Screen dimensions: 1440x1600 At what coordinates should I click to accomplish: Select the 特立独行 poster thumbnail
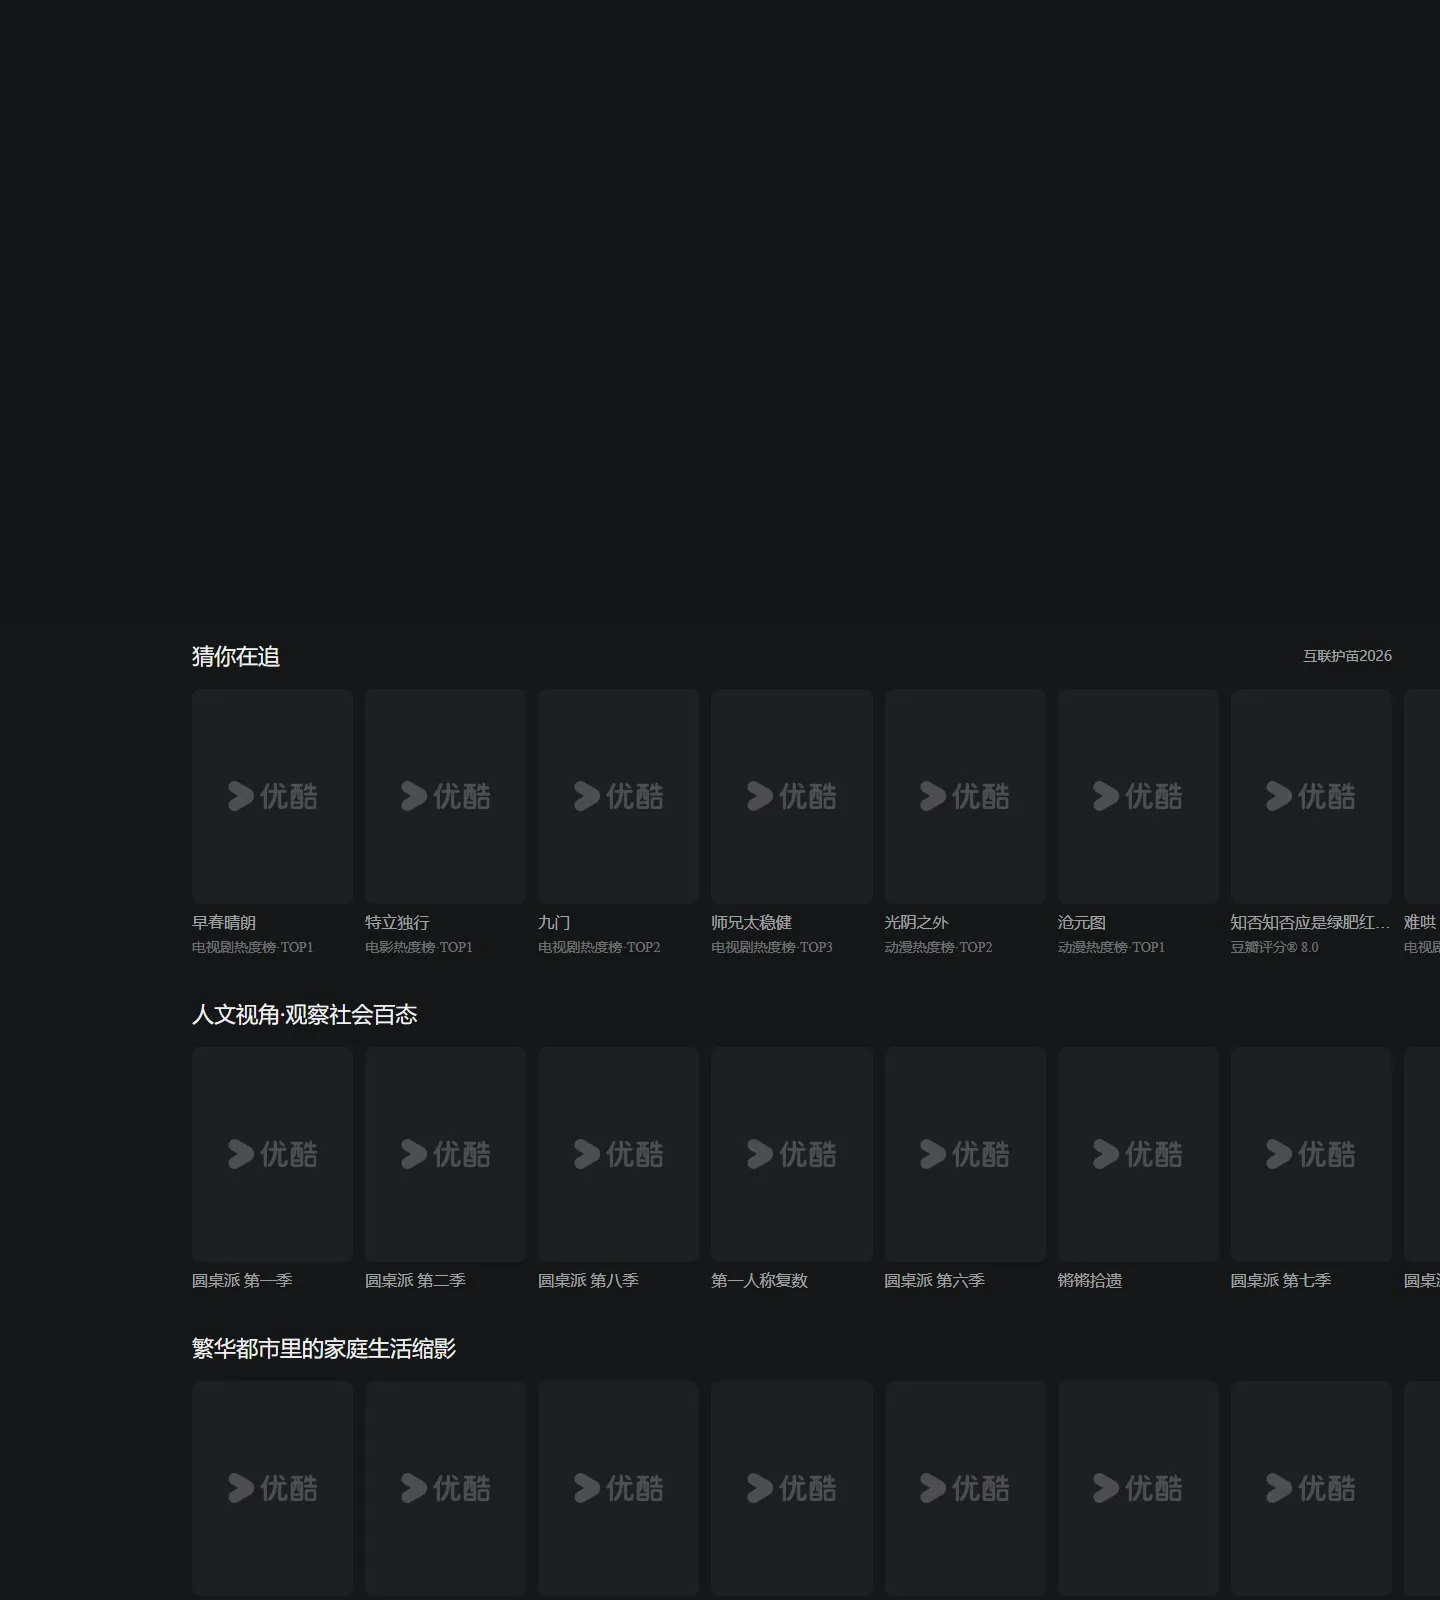coord(446,796)
